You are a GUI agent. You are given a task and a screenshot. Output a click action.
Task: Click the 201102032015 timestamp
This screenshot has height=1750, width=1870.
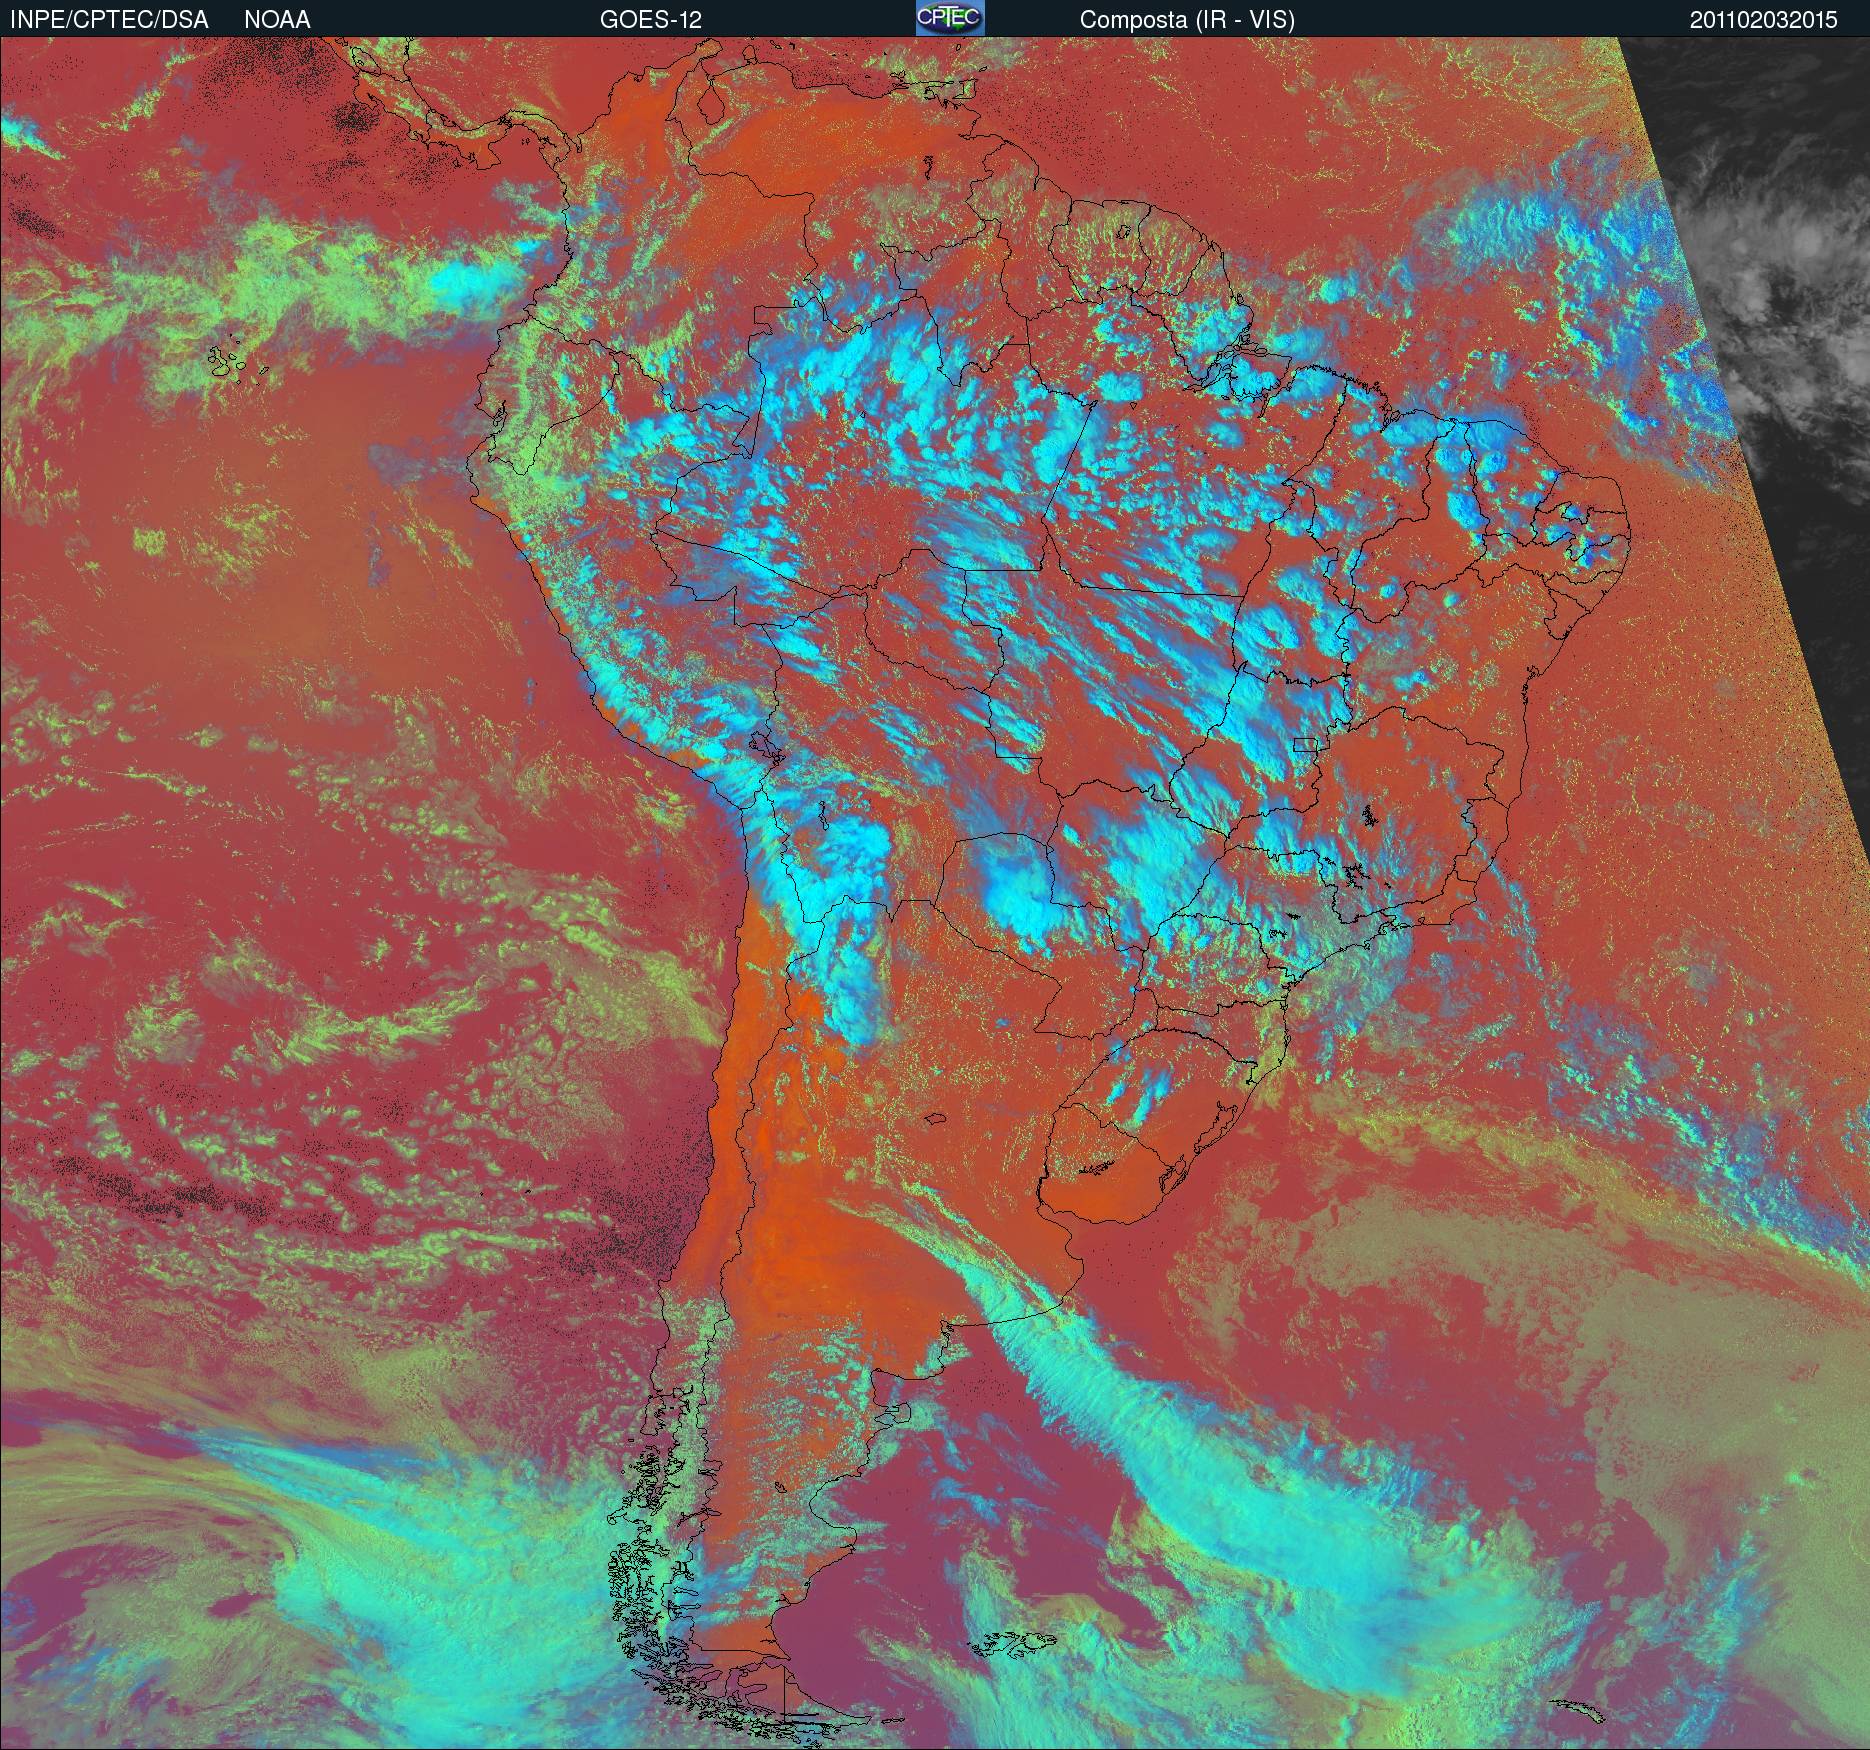click(1763, 19)
